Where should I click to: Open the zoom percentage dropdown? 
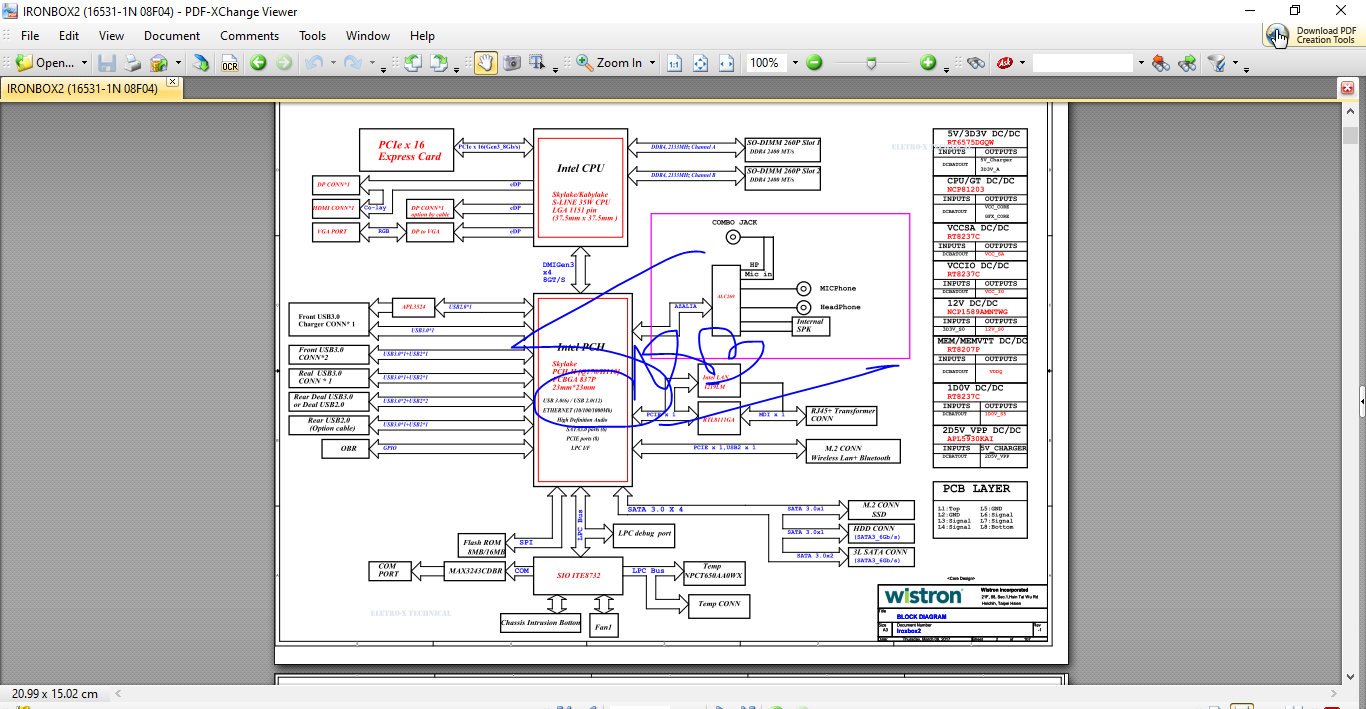pos(795,63)
